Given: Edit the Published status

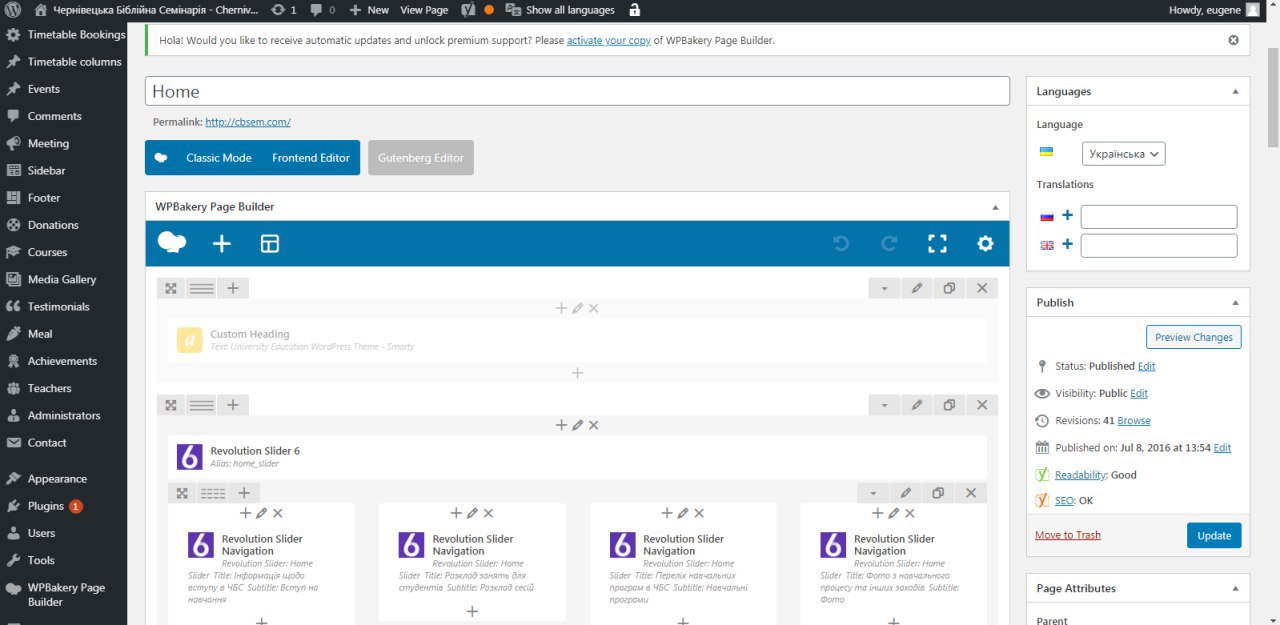Looking at the screenshot, I should click(1146, 367).
